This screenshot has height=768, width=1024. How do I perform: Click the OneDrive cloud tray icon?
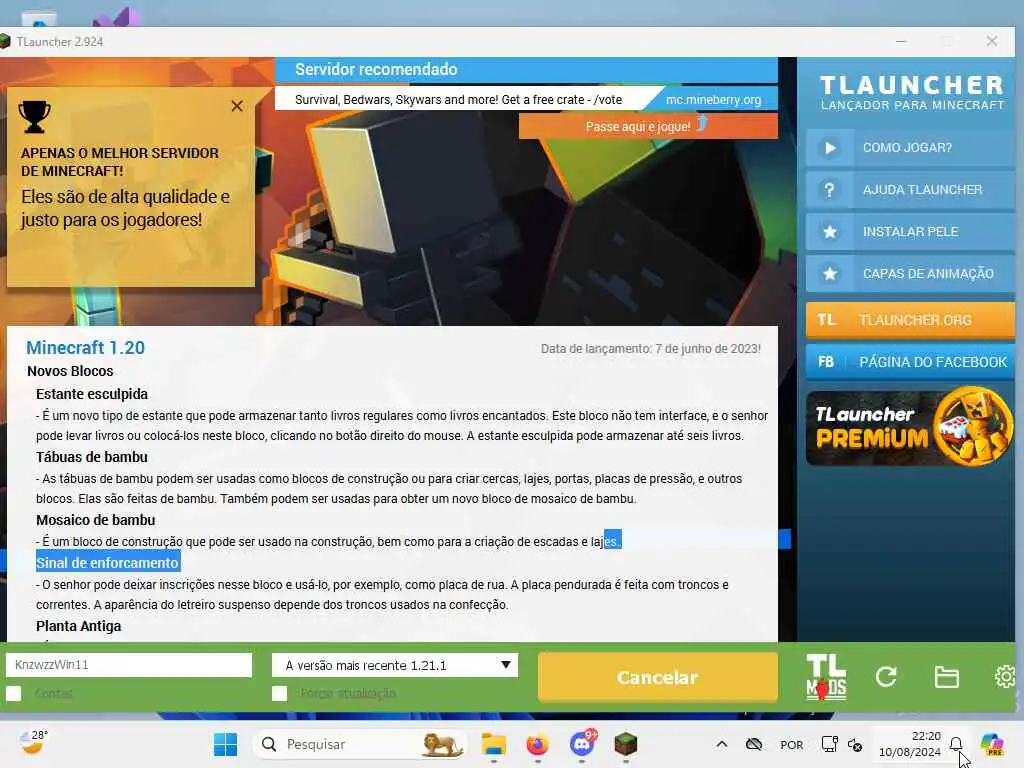754,744
